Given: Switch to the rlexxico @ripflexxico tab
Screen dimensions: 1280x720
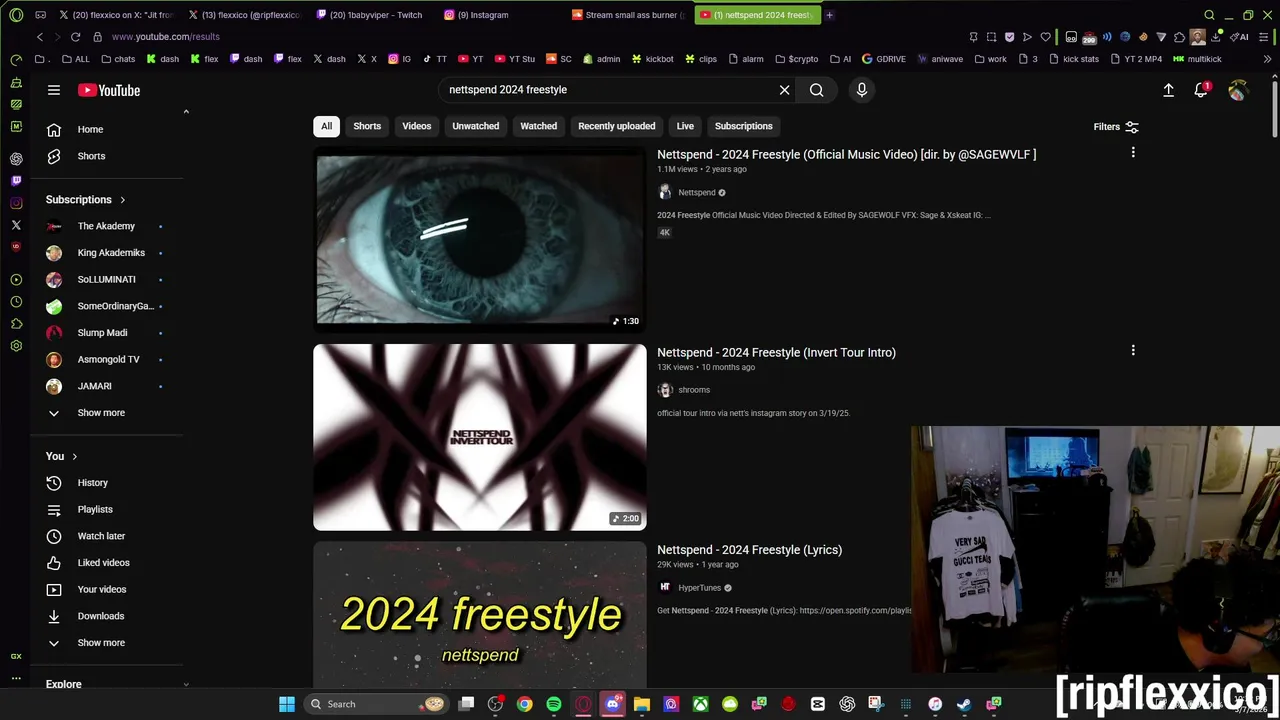Looking at the screenshot, I should [x=244, y=15].
